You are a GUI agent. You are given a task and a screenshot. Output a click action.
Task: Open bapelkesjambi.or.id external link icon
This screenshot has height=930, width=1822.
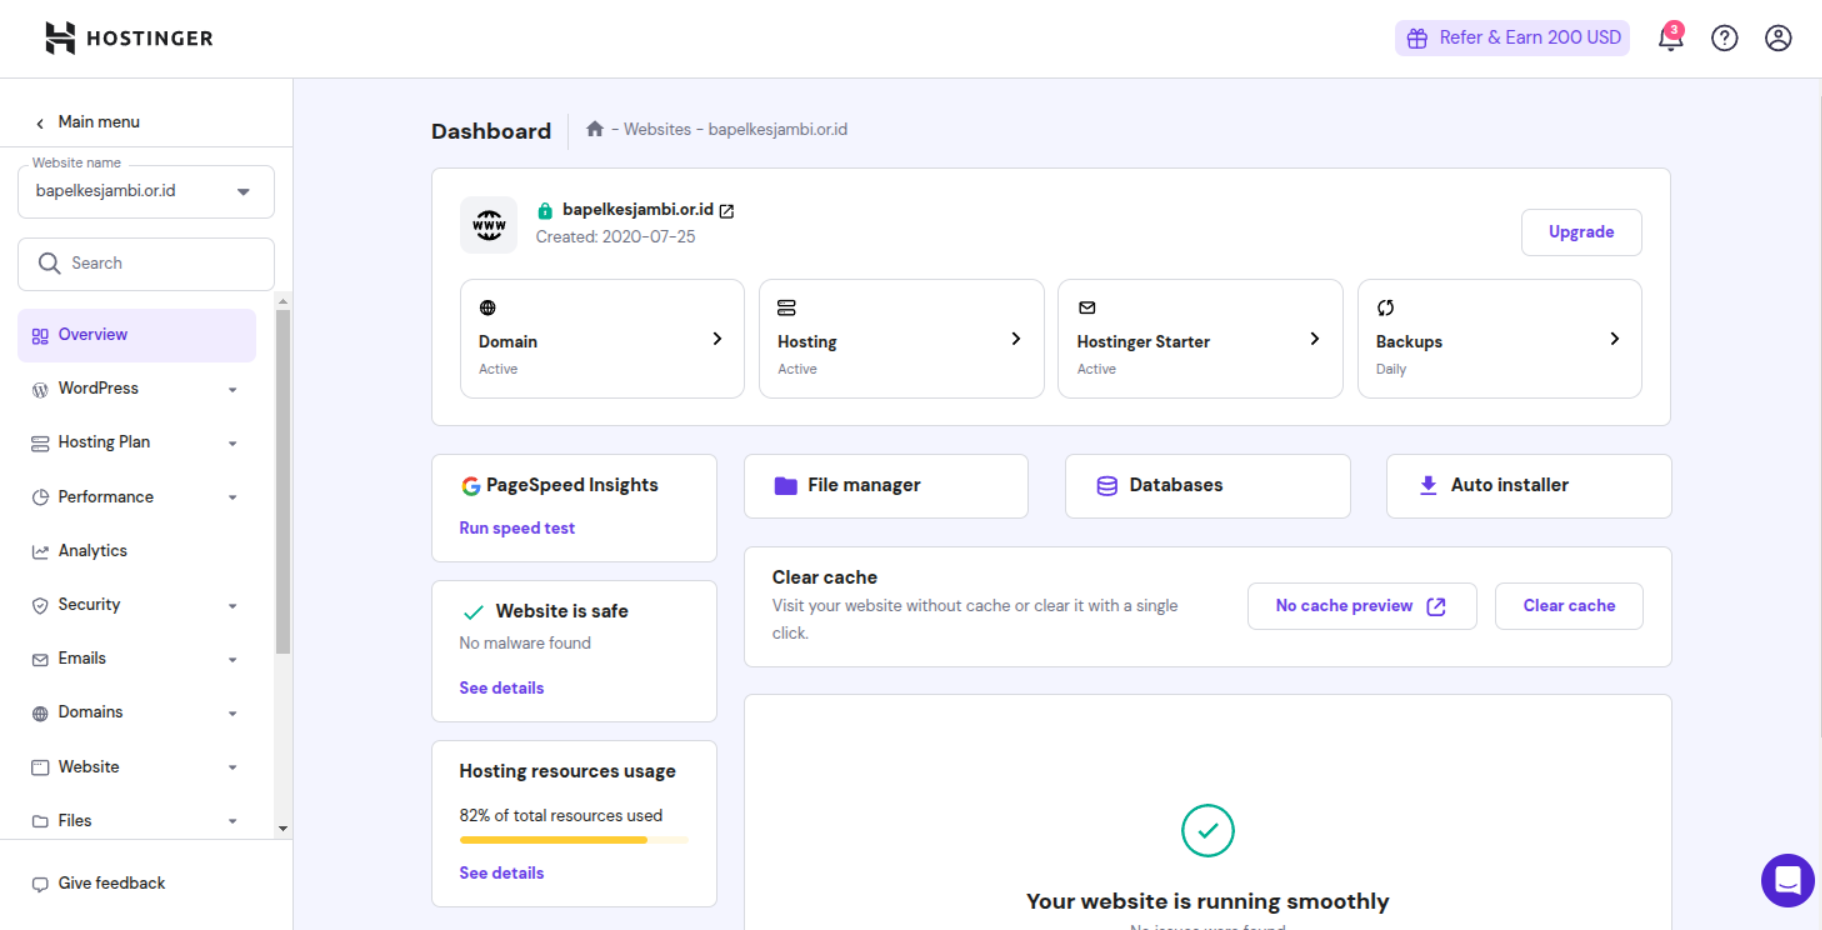[727, 211]
